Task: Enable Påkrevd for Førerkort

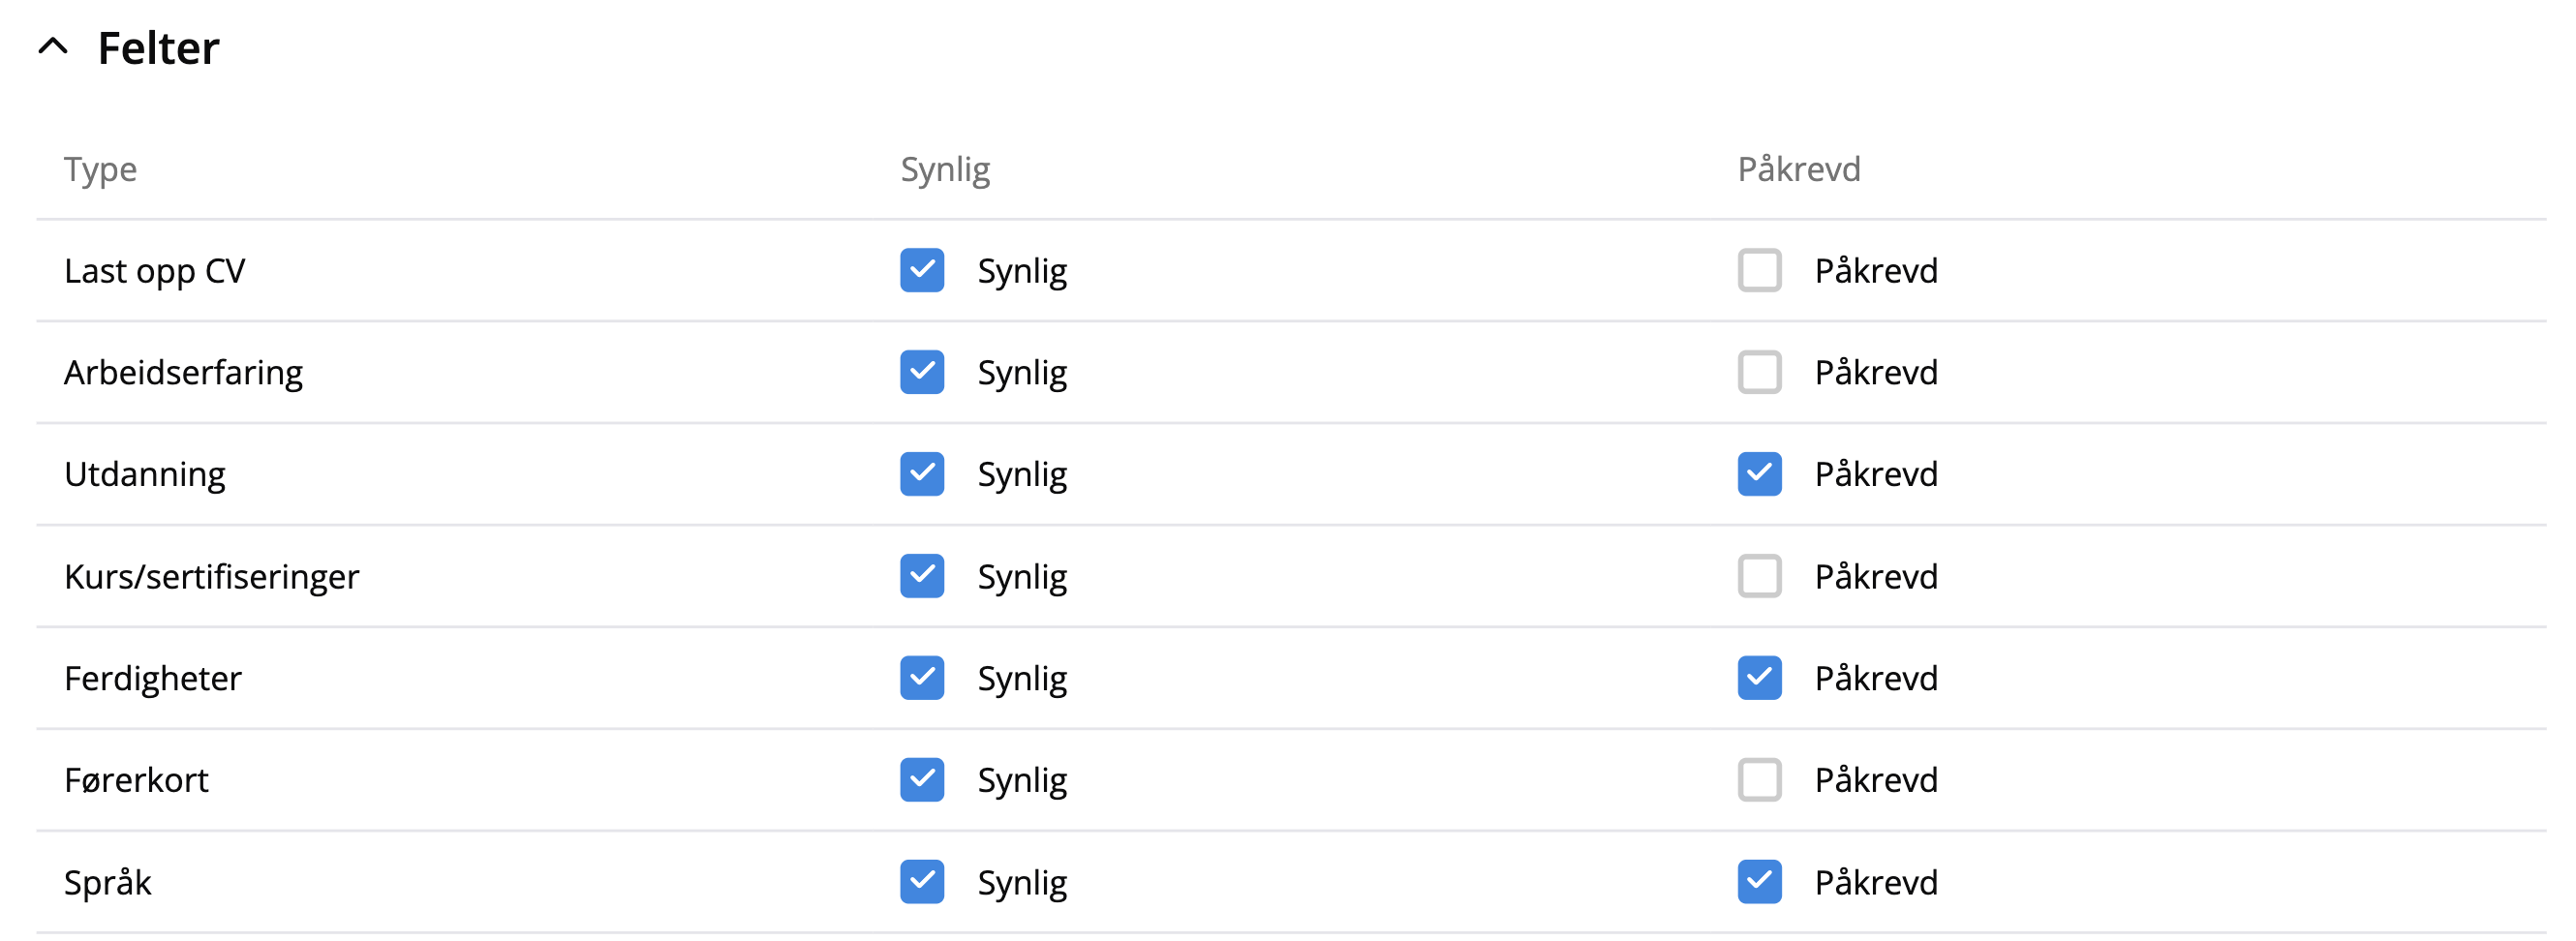Action: pyautogui.click(x=1759, y=780)
